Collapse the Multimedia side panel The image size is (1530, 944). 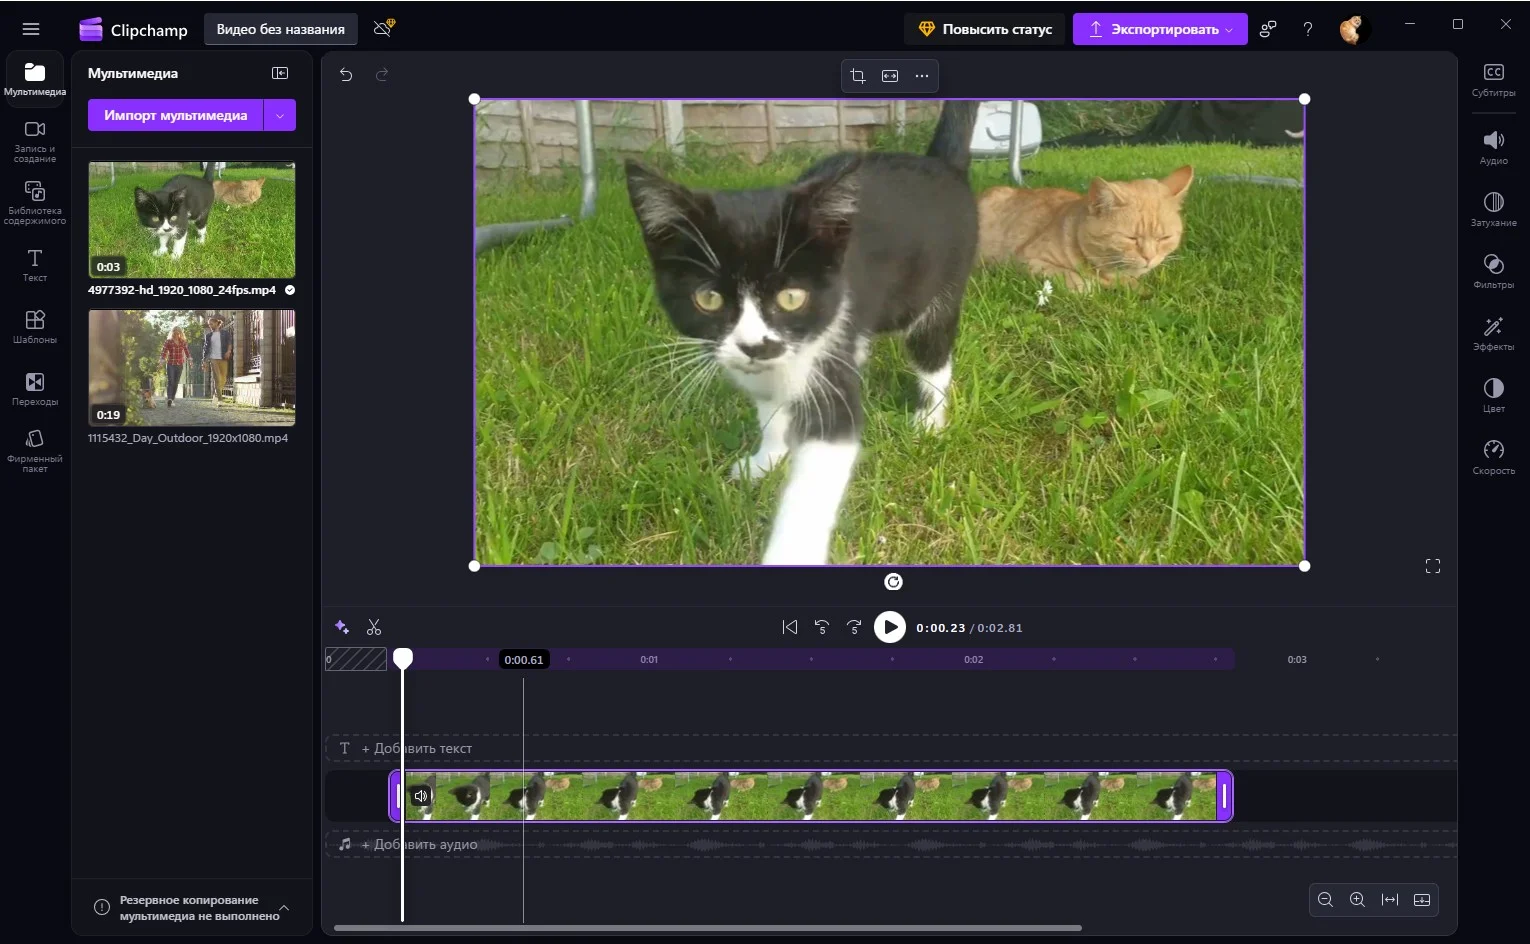[x=280, y=73]
